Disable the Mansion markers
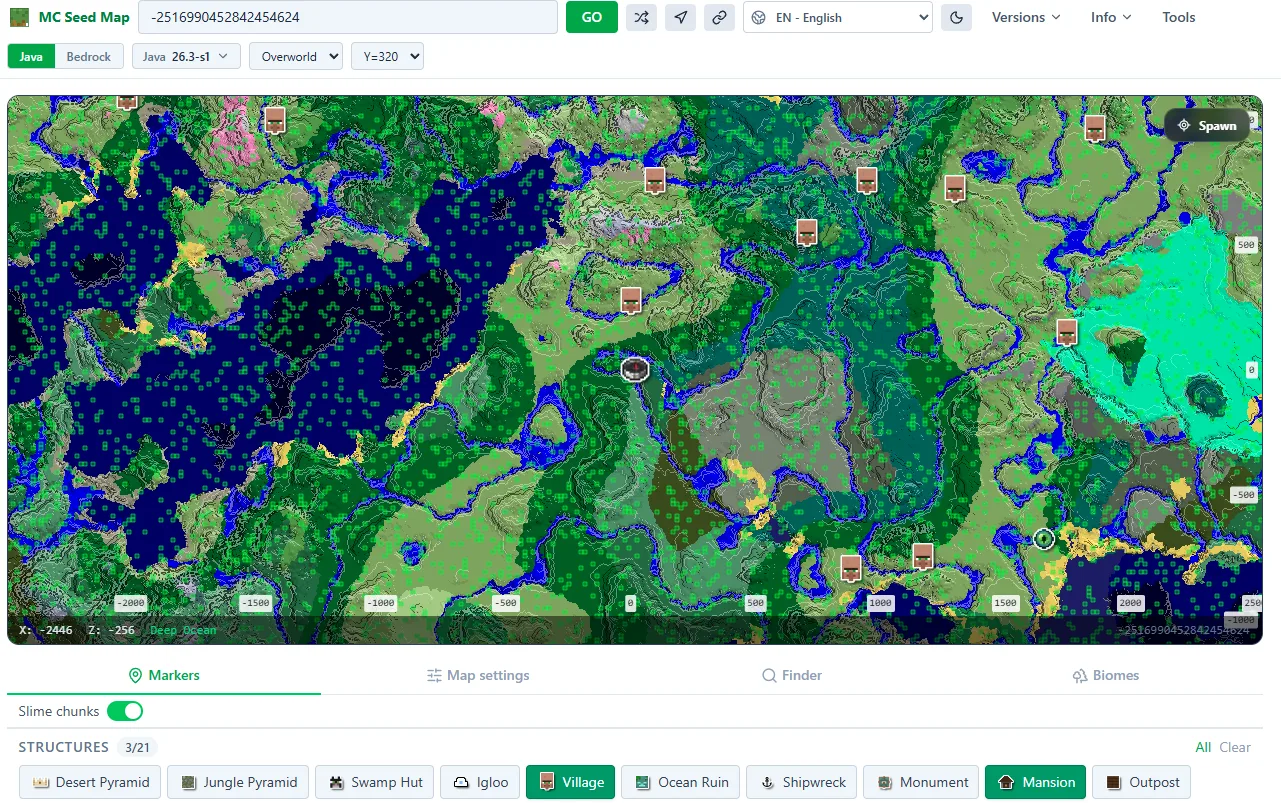 pyautogui.click(x=1036, y=782)
